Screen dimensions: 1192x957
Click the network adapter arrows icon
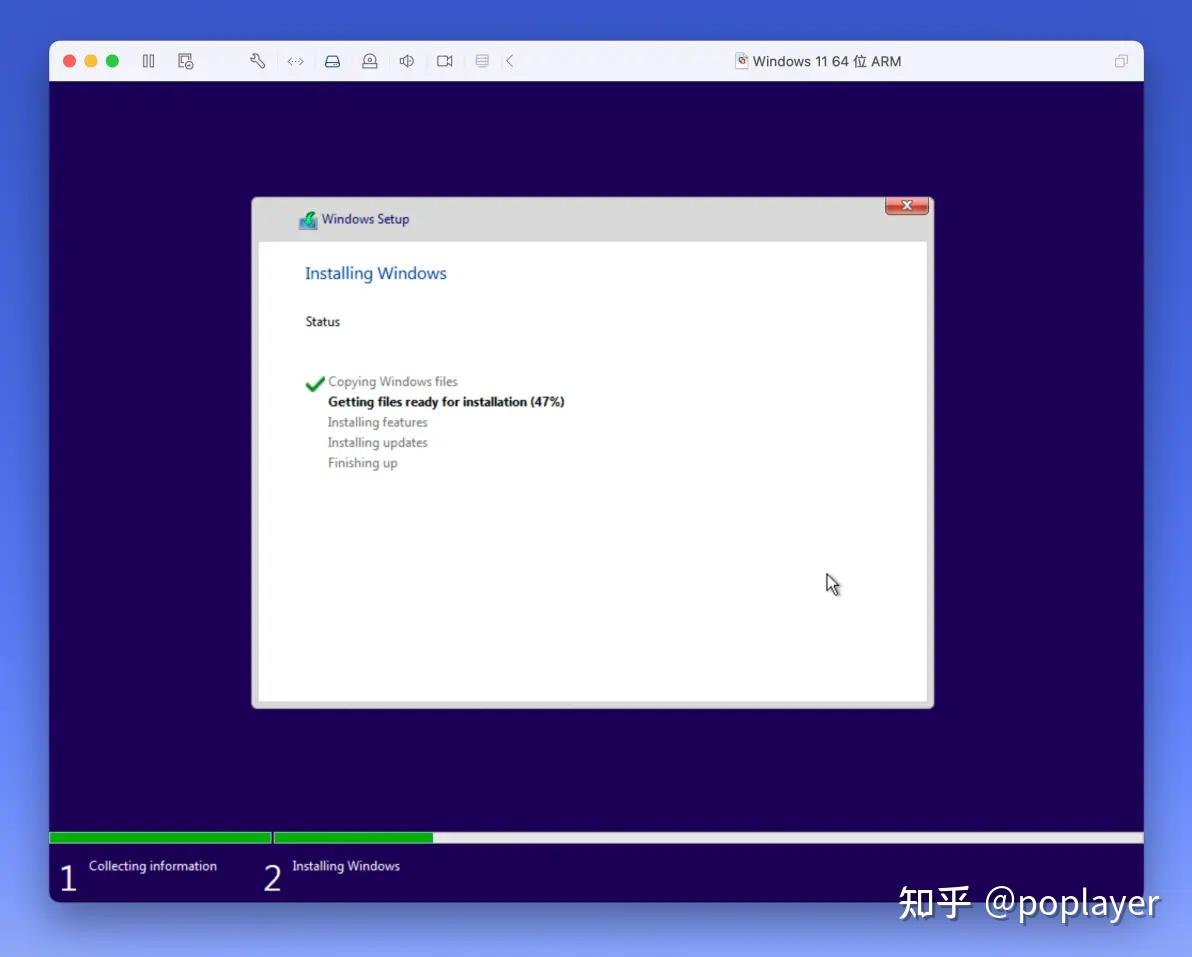(x=296, y=62)
